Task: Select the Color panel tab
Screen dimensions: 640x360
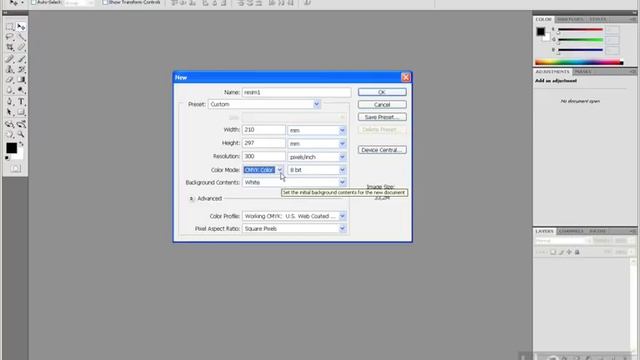Action: [544, 19]
